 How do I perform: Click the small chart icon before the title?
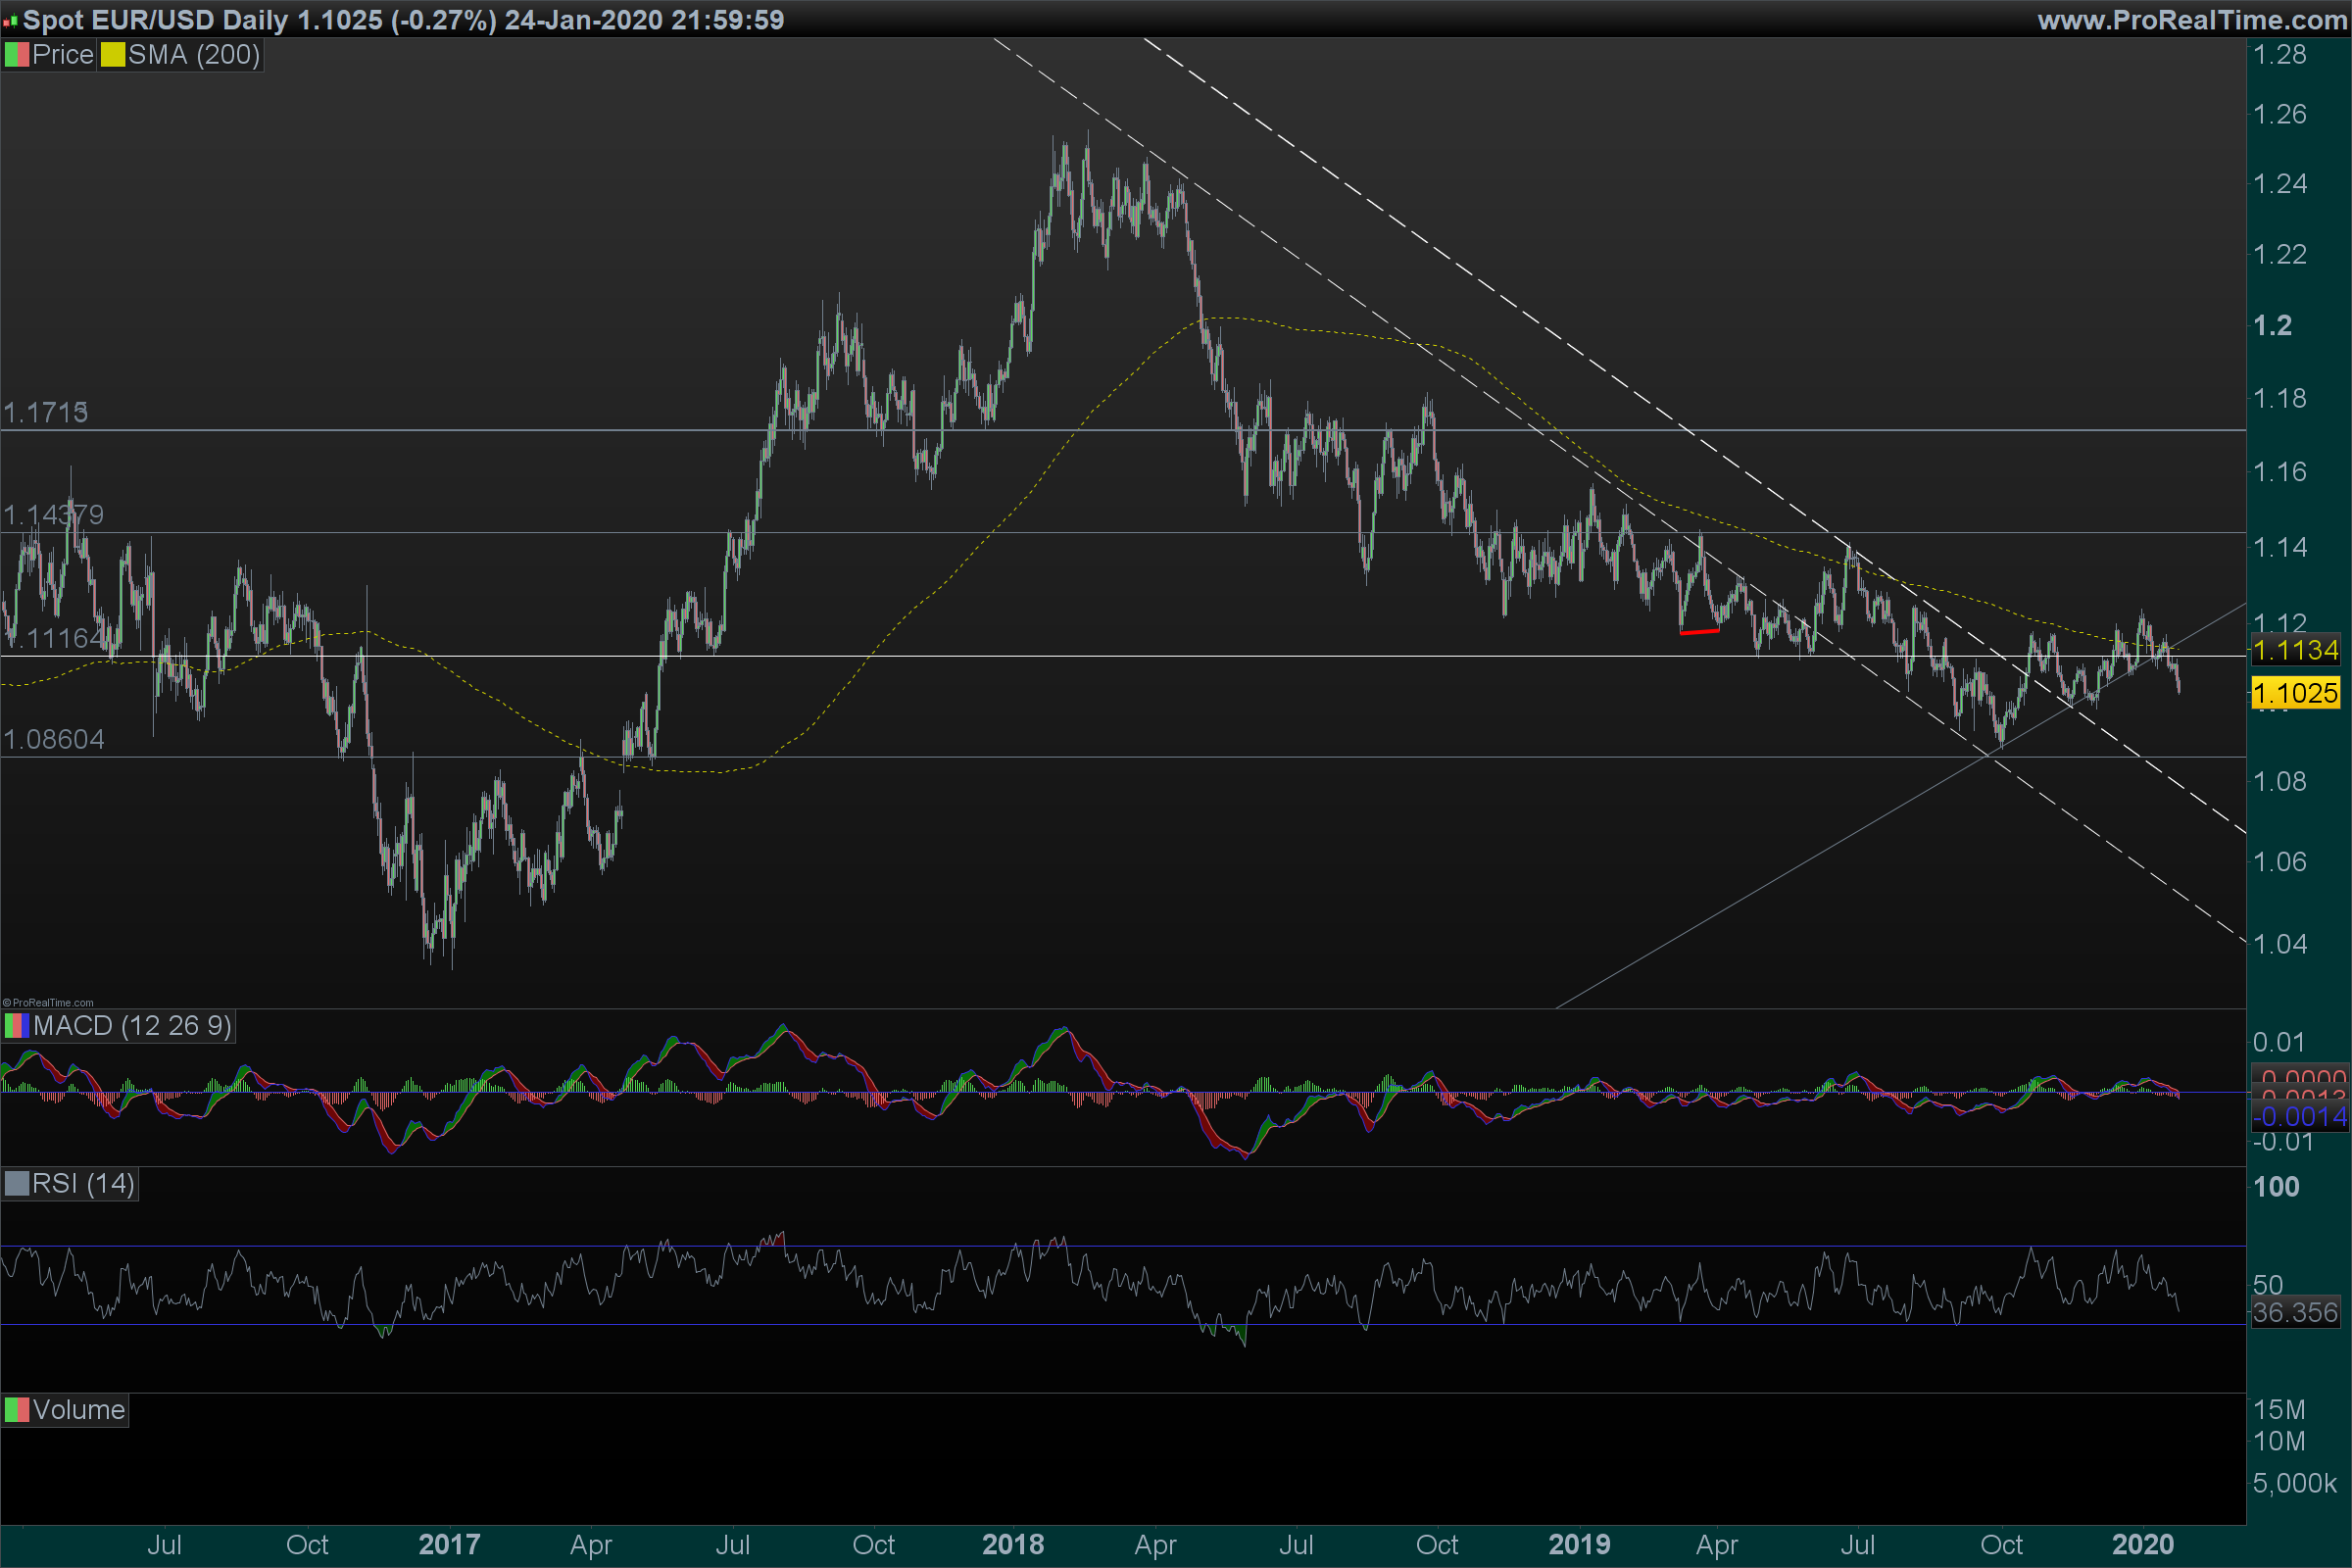pyautogui.click(x=10, y=21)
